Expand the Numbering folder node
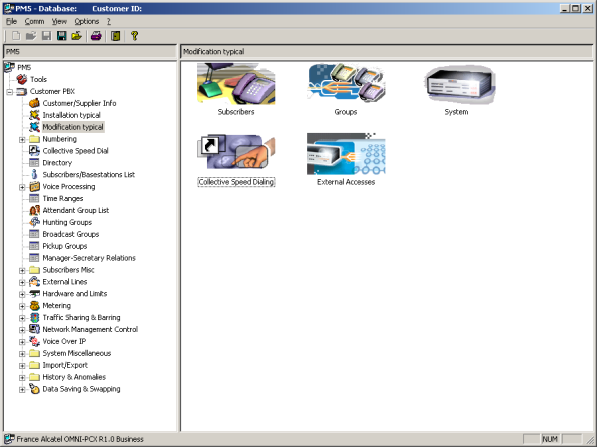 tap(22, 139)
